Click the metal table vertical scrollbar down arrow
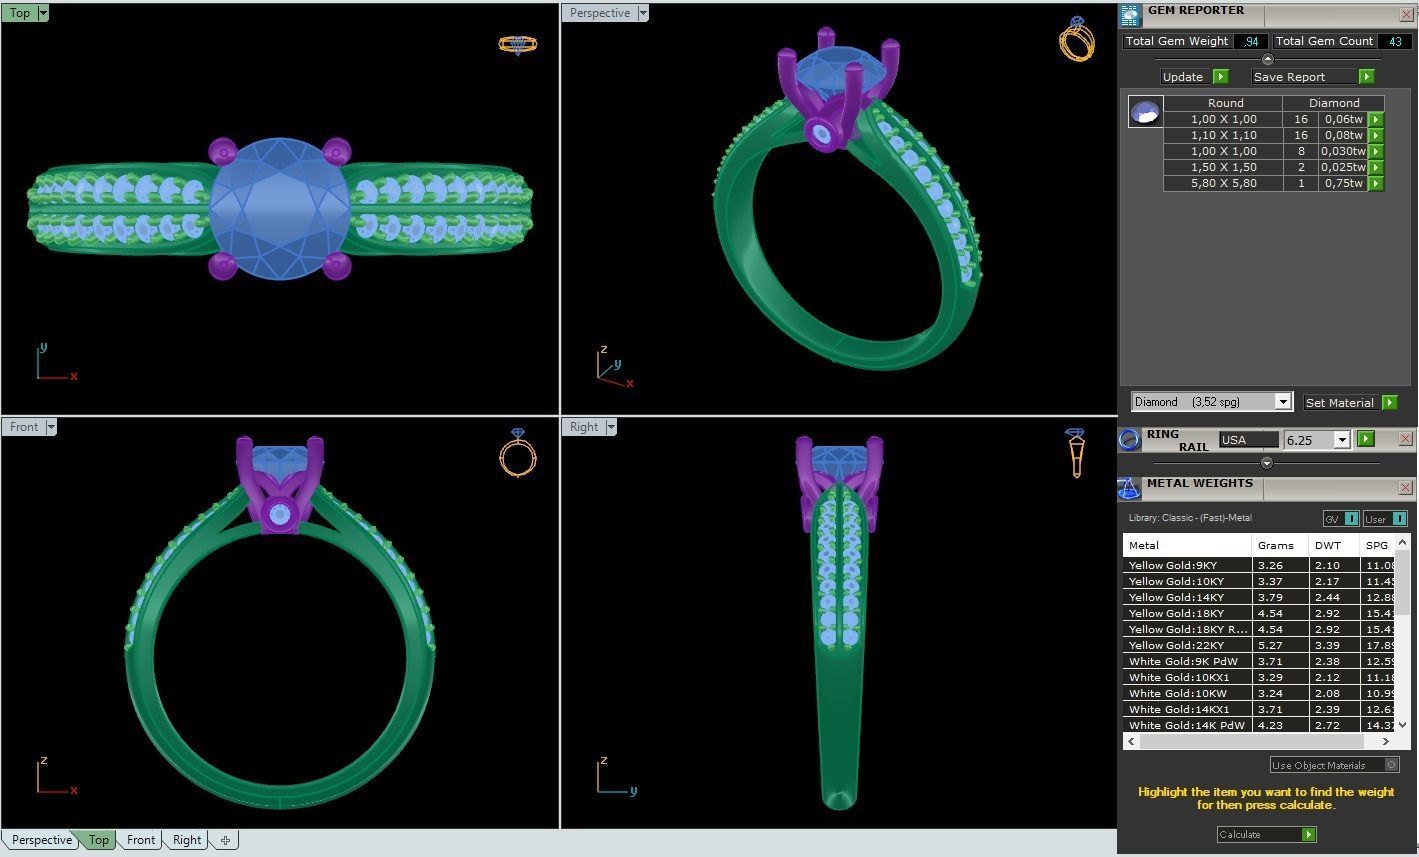The width and height of the screenshot is (1419, 857). tap(1402, 725)
